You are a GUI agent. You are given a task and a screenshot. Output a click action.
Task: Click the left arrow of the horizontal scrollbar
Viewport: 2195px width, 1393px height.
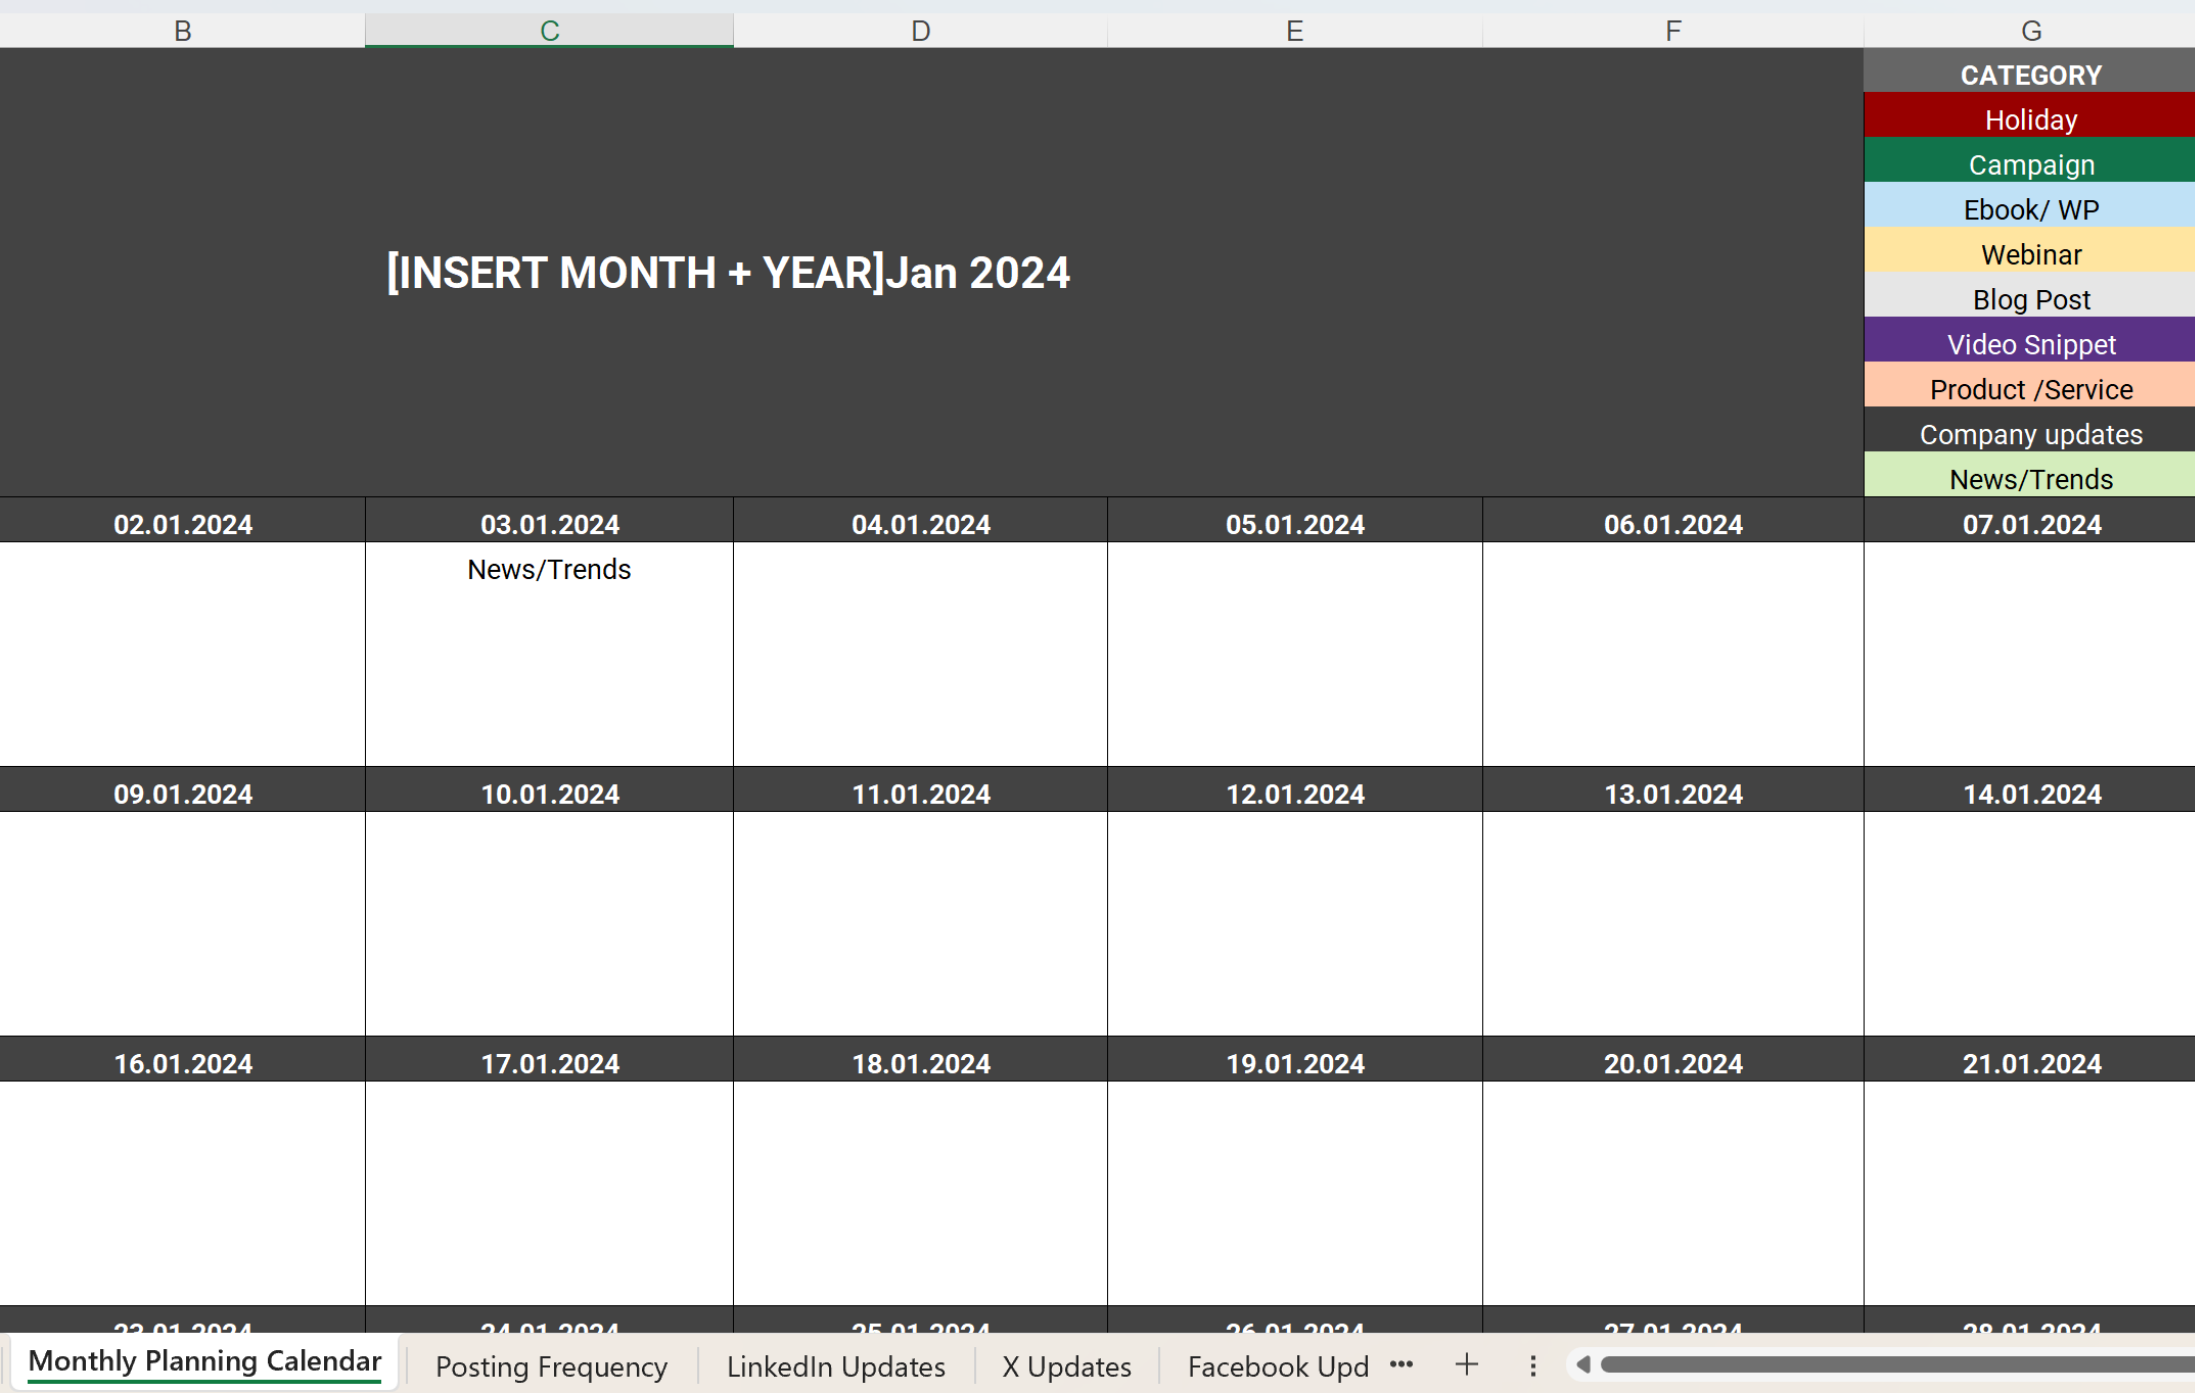pyautogui.click(x=1582, y=1362)
